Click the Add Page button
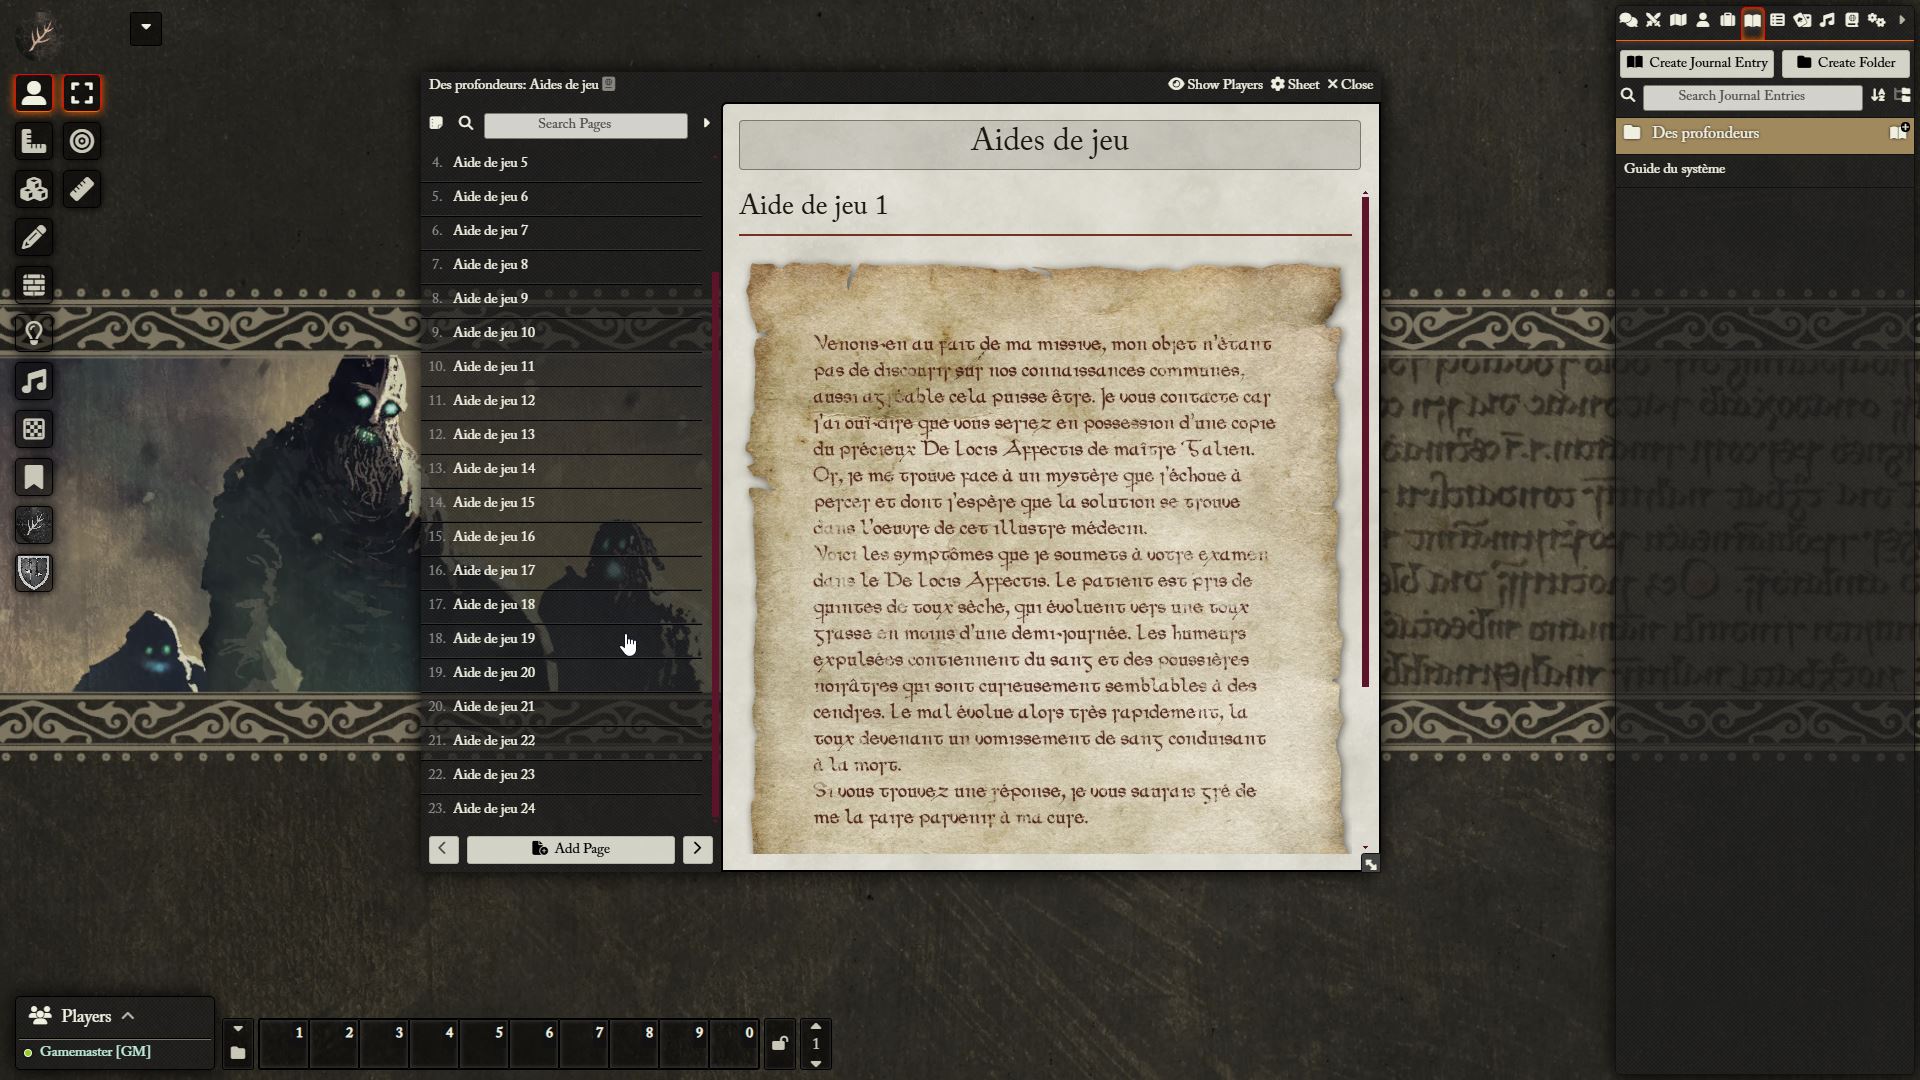1920x1080 pixels. (x=570, y=849)
